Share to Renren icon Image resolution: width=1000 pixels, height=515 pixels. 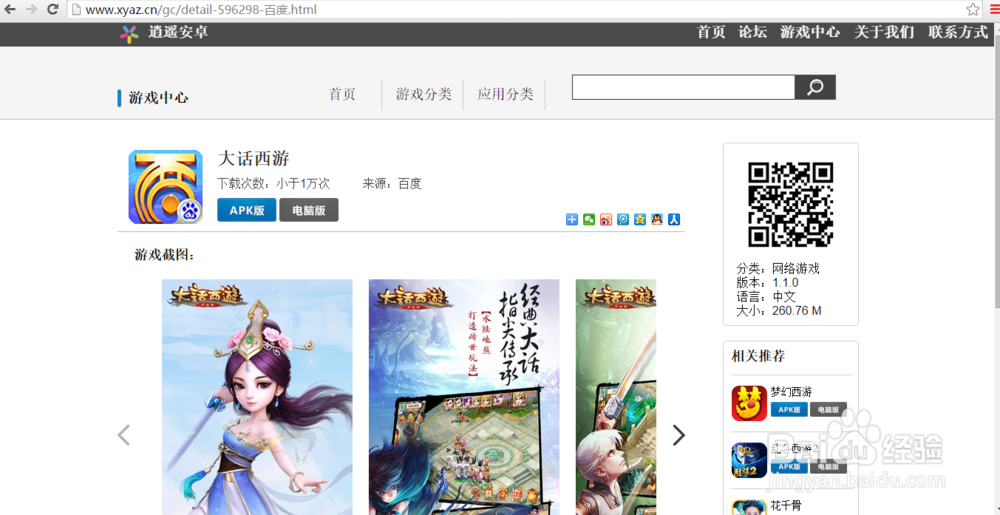pos(674,219)
